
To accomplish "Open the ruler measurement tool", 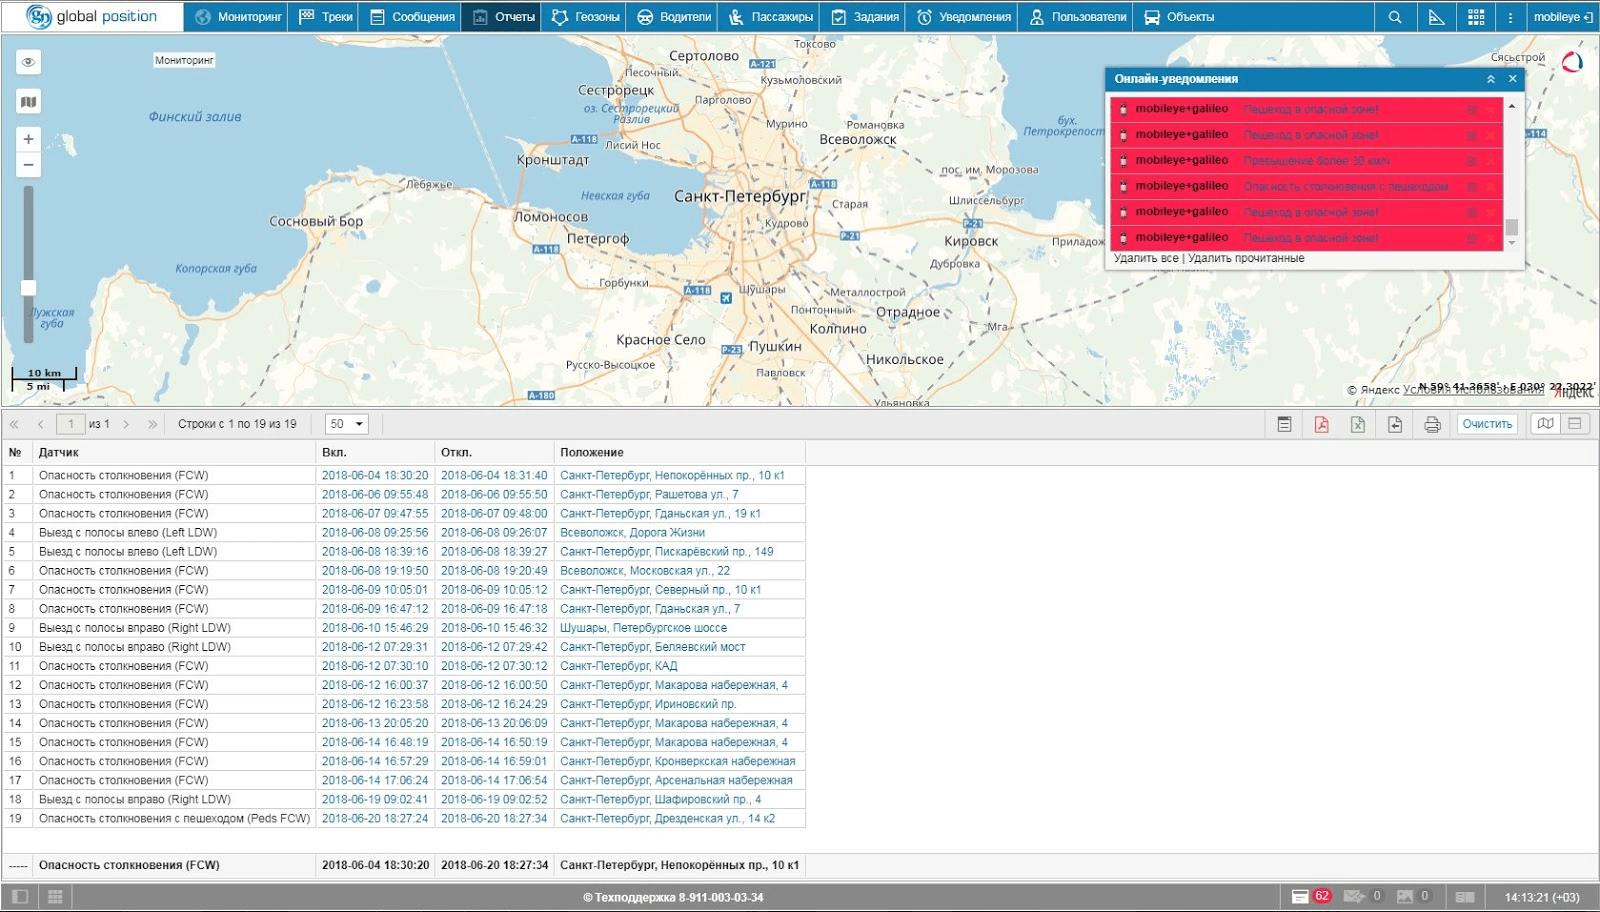I will pos(1436,17).
